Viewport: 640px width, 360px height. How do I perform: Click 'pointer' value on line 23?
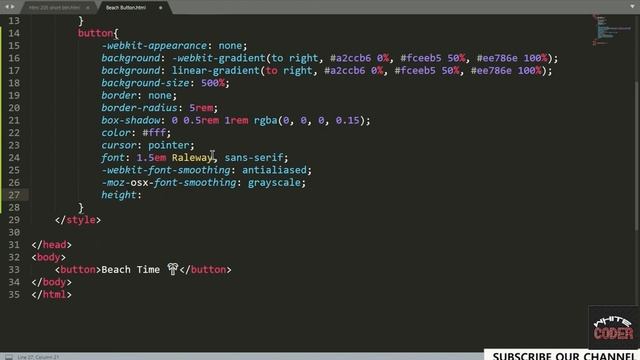pos(169,145)
